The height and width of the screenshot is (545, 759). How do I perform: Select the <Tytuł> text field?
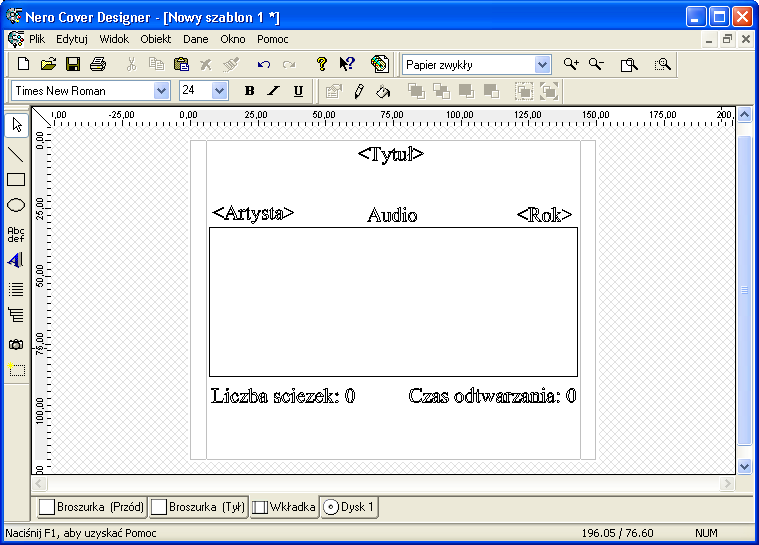[391, 154]
